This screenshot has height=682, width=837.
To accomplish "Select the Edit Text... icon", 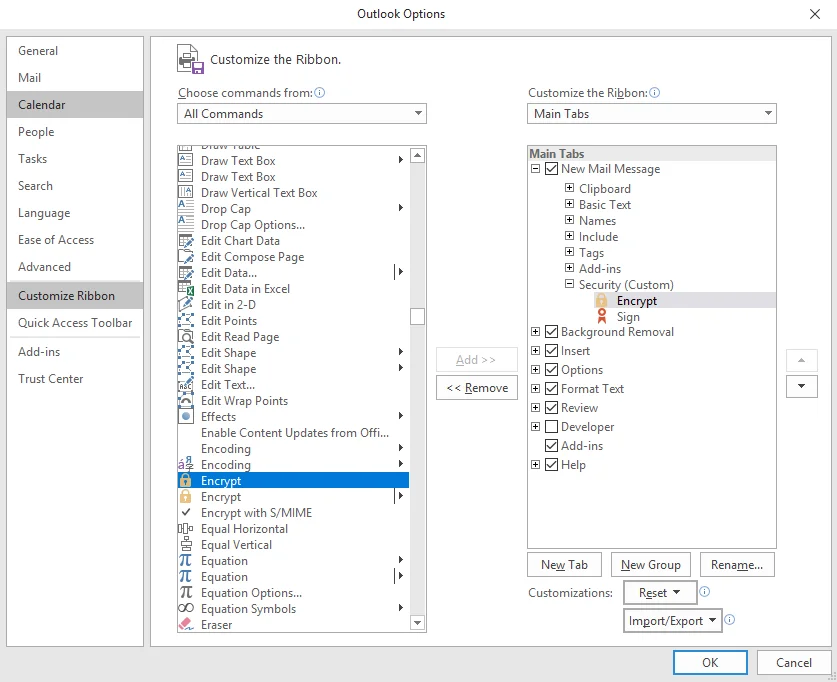I will (x=185, y=384).
